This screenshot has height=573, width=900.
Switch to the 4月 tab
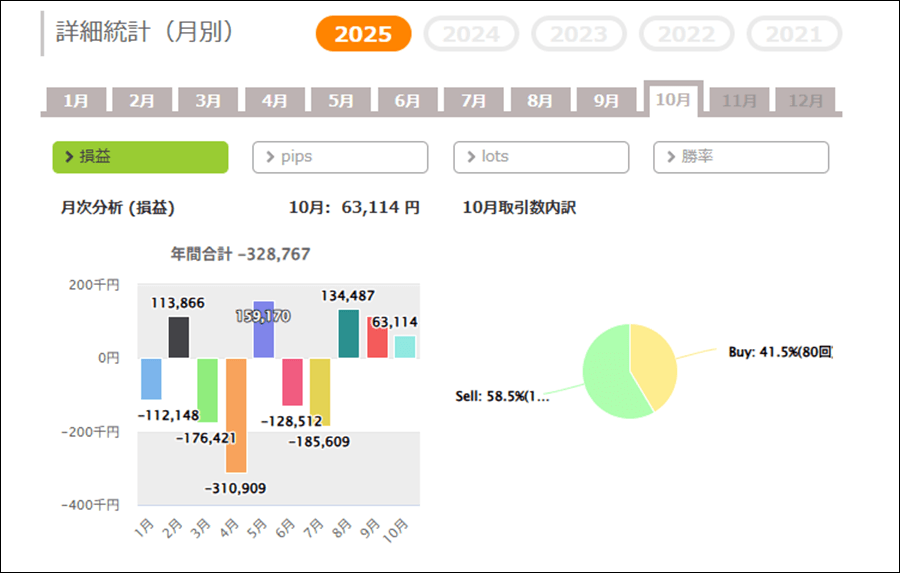[x=275, y=101]
